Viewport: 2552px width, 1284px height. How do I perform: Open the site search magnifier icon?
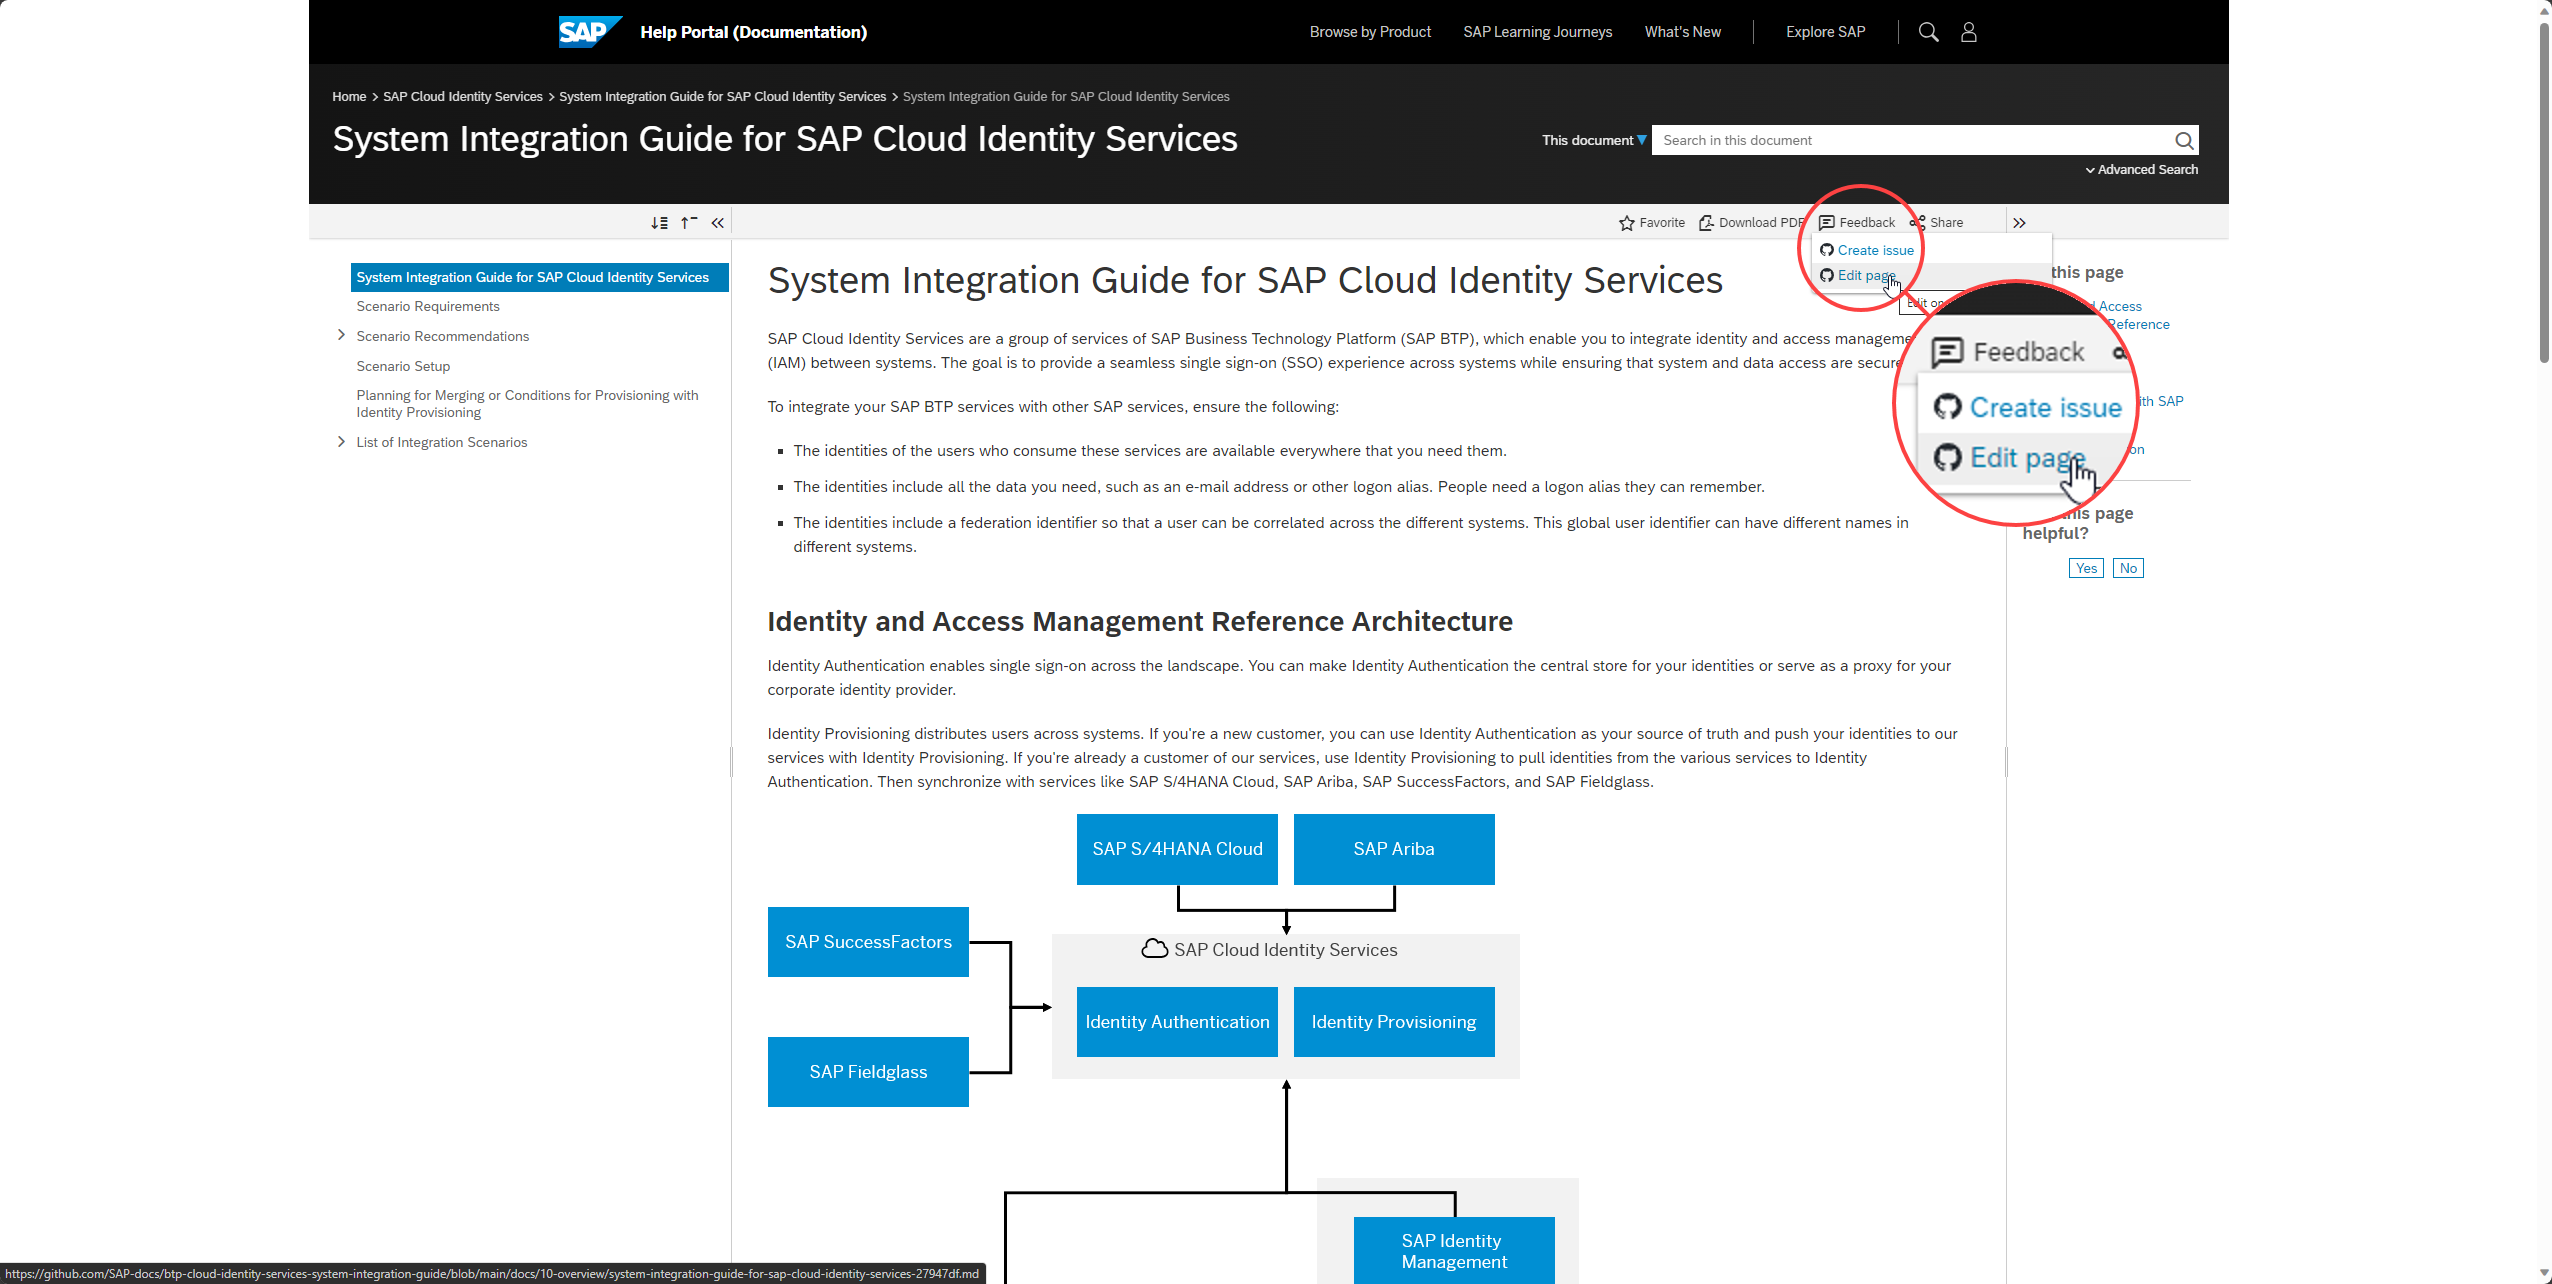click(x=1928, y=32)
